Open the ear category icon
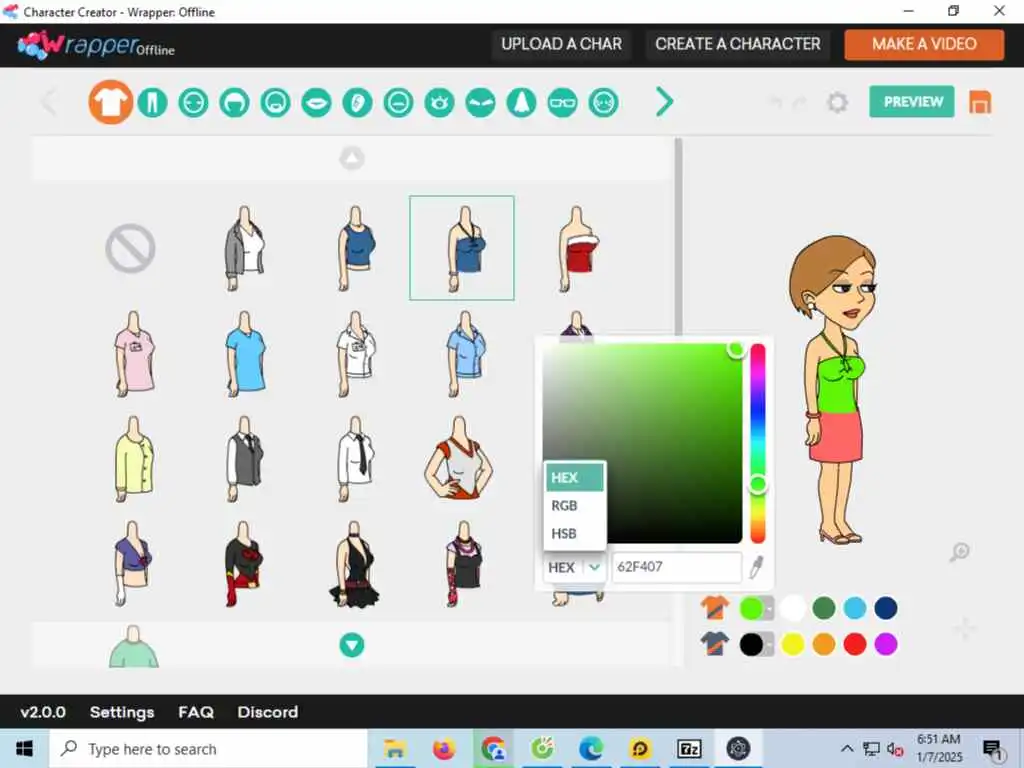 [x=357, y=103]
